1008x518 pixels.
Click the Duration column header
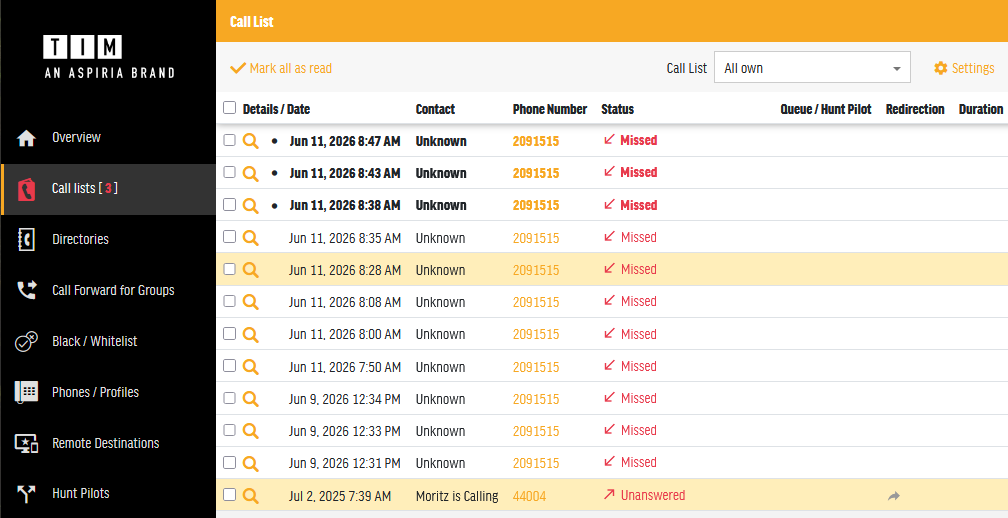980,109
